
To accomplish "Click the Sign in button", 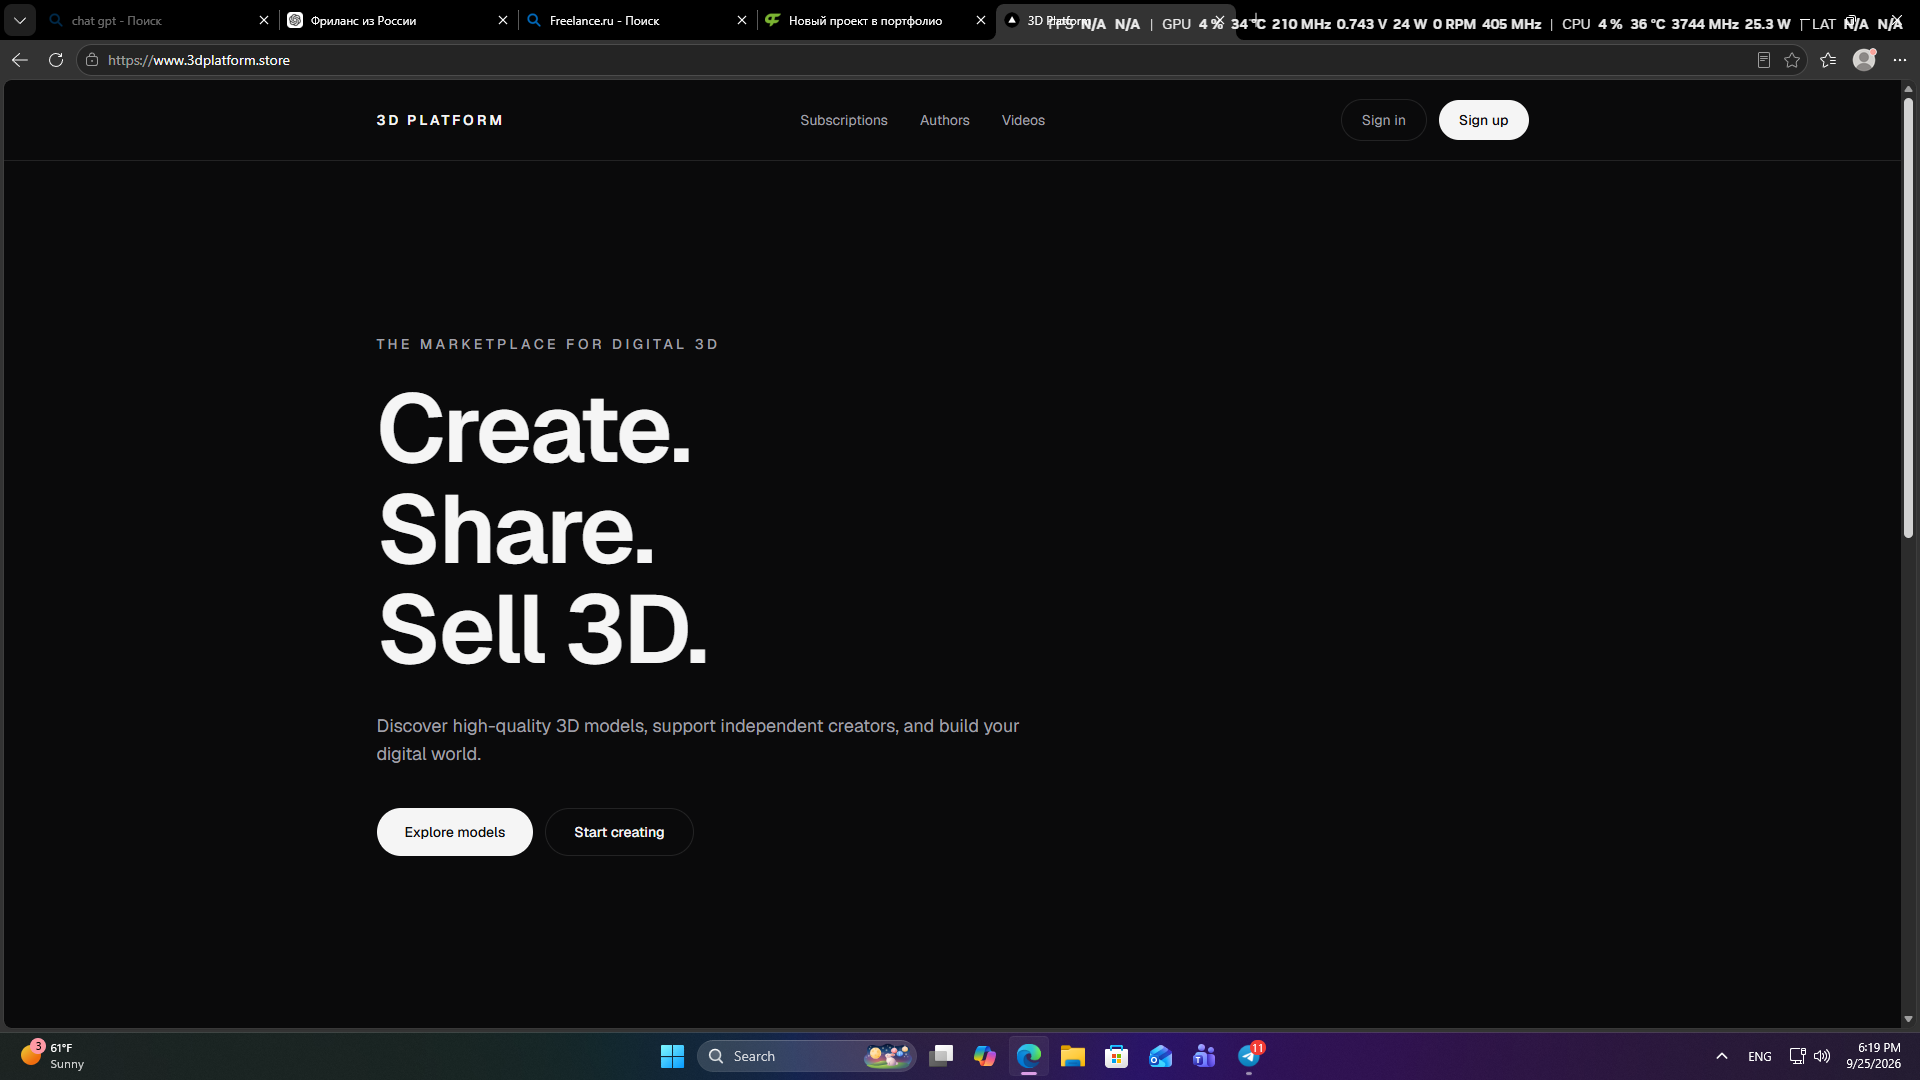I will (1383, 120).
